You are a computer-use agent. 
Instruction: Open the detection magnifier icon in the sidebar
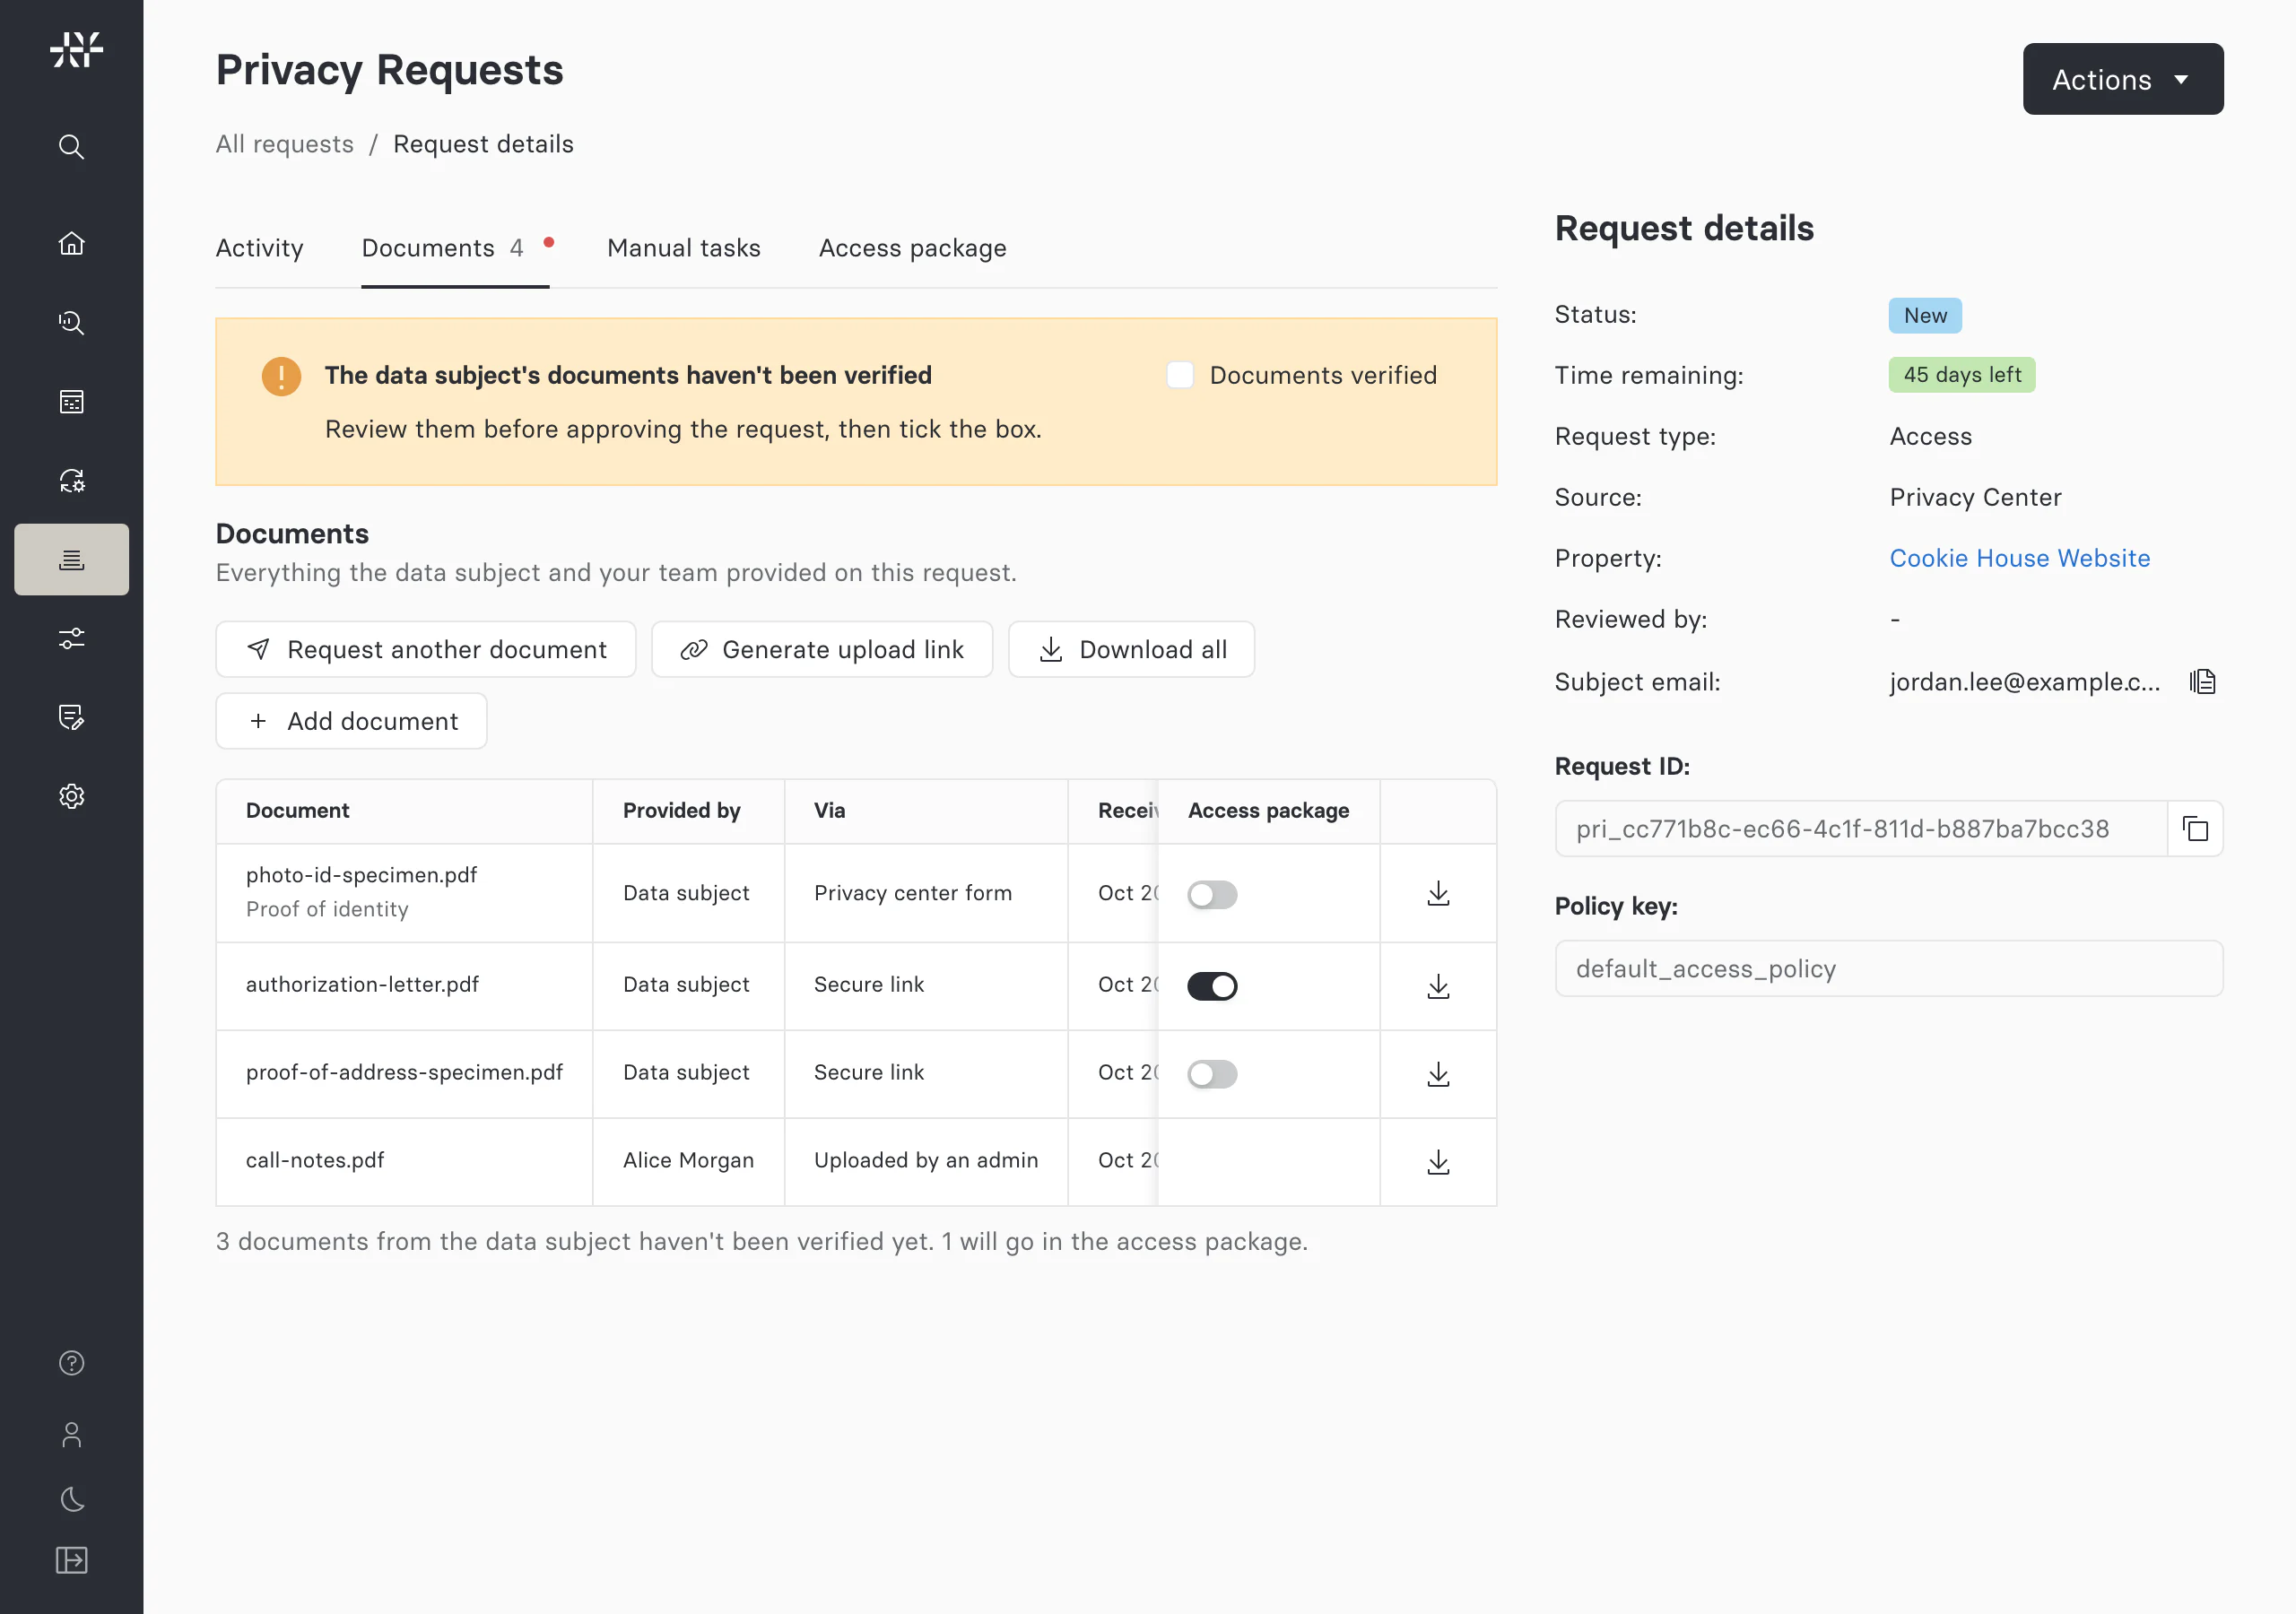click(71, 322)
